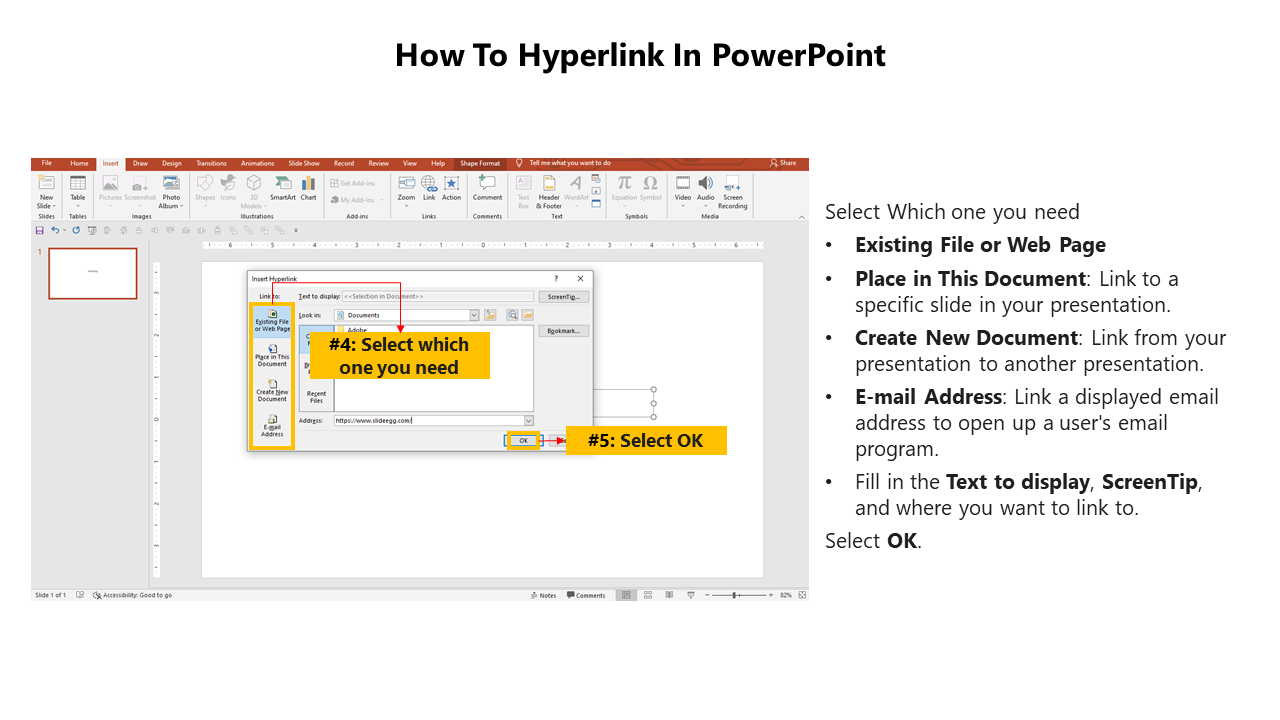Click the Undo arrow in quick access toolbar

tap(55, 230)
